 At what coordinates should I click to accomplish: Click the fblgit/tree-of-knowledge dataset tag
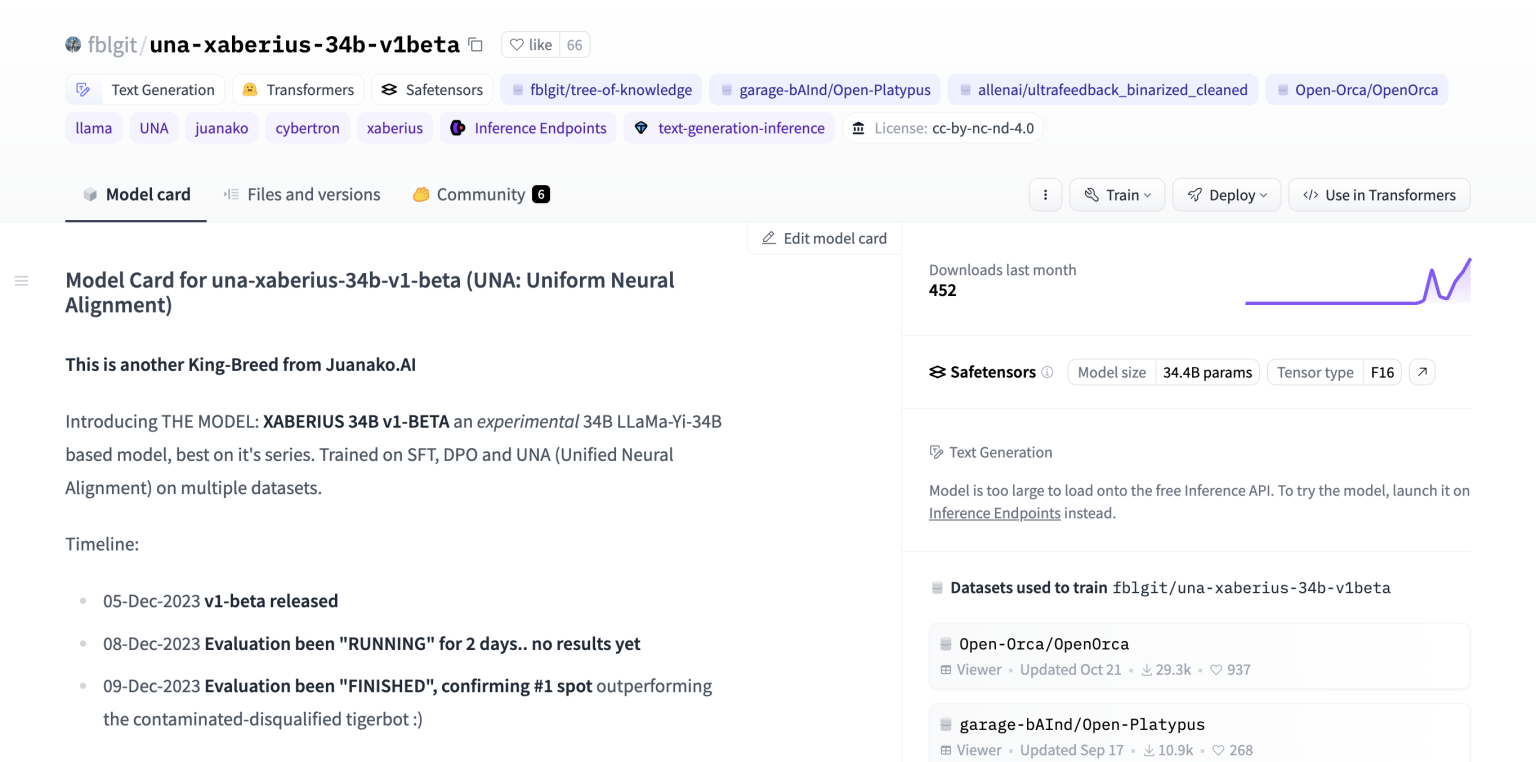pos(601,90)
